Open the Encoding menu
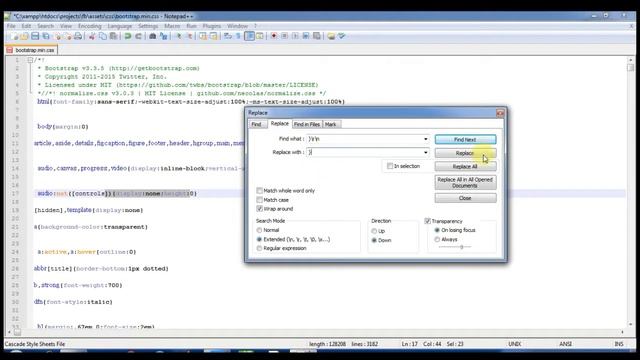This screenshot has height=360, width=640. 89,26
